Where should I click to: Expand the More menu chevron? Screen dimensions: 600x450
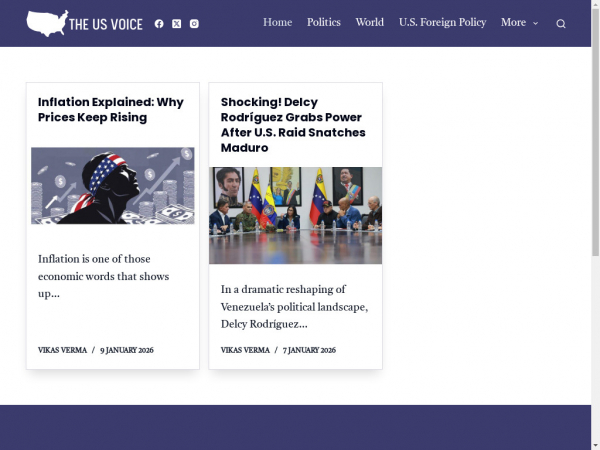[x=535, y=23]
